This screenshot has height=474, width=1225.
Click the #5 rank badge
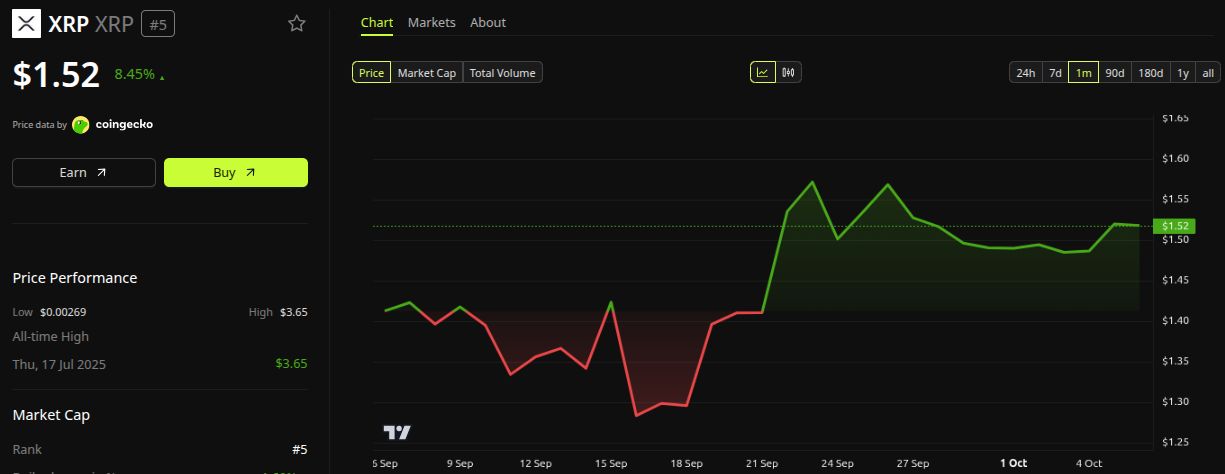tap(158, 23)
